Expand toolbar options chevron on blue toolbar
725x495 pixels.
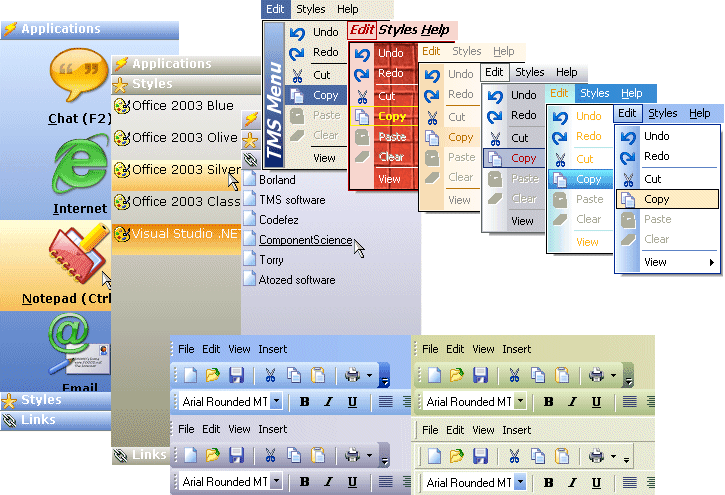click(384, 375)
